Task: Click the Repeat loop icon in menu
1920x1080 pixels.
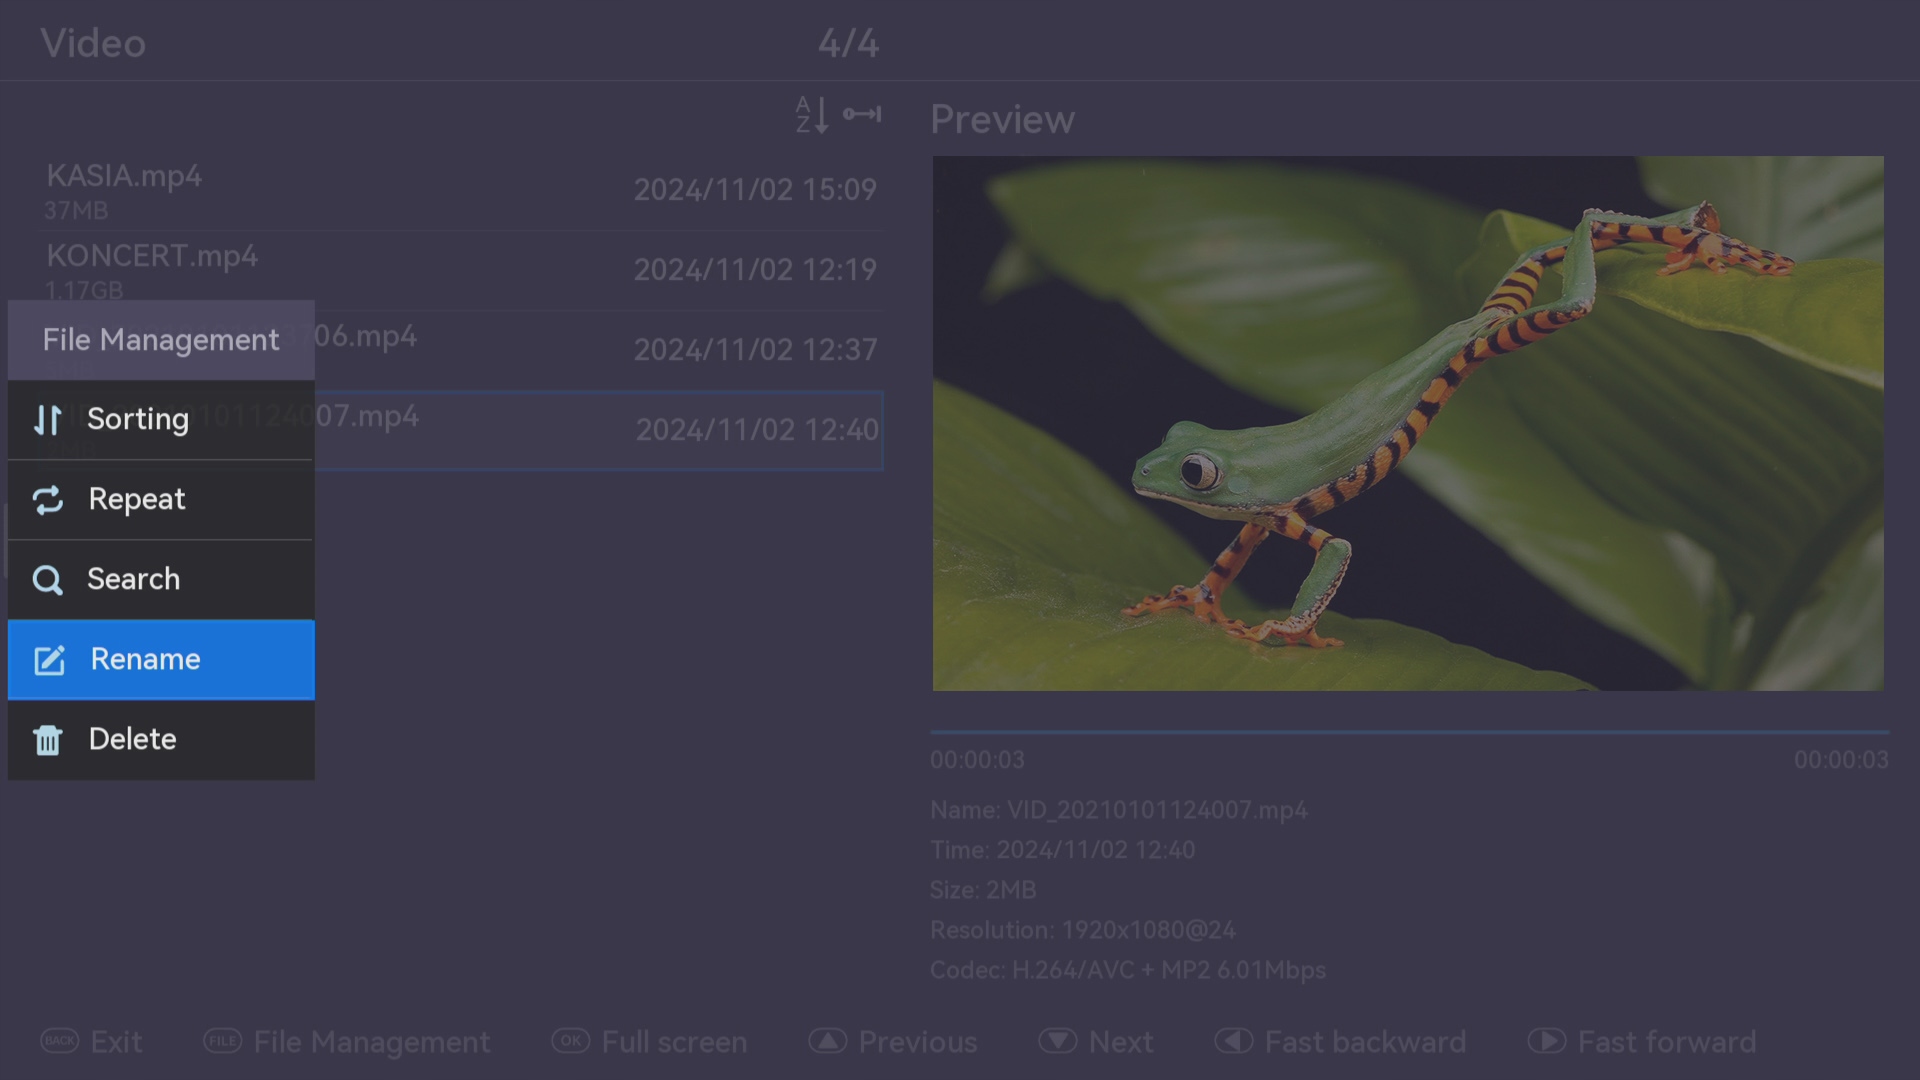Action: click(x=47, y=500)
